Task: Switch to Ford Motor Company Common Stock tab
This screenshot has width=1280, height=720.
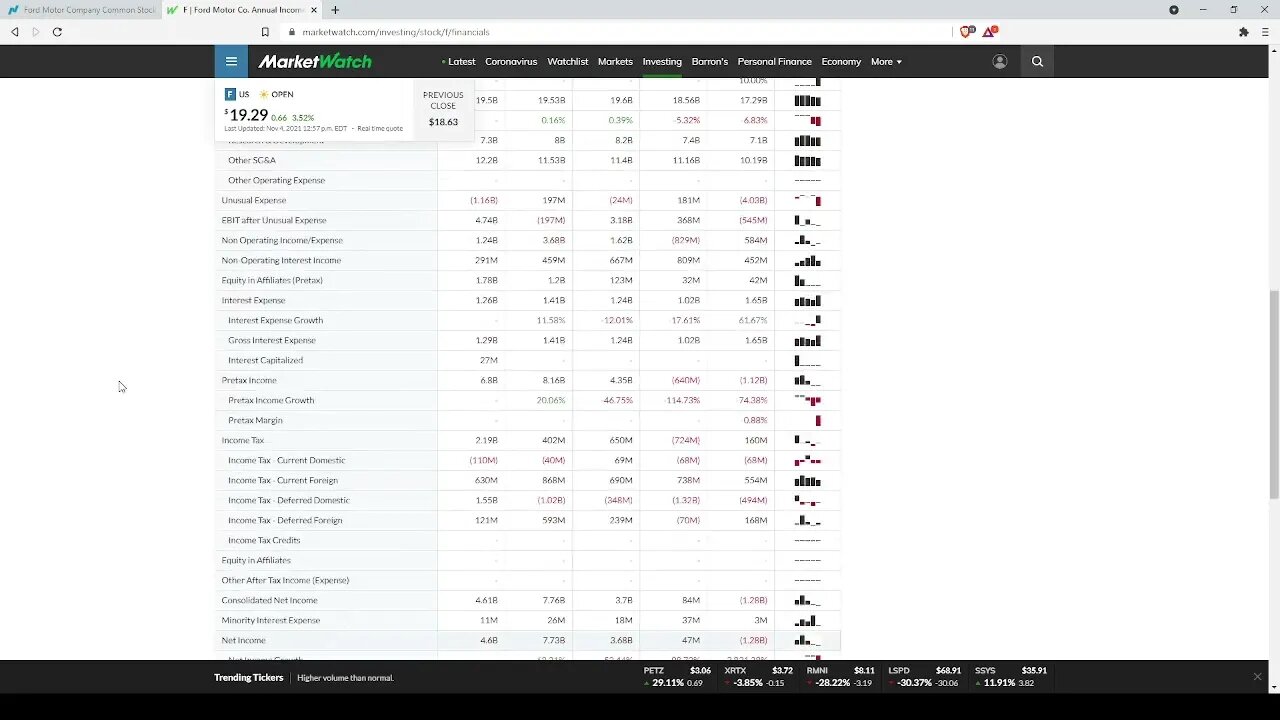Action: pos(81,10)
